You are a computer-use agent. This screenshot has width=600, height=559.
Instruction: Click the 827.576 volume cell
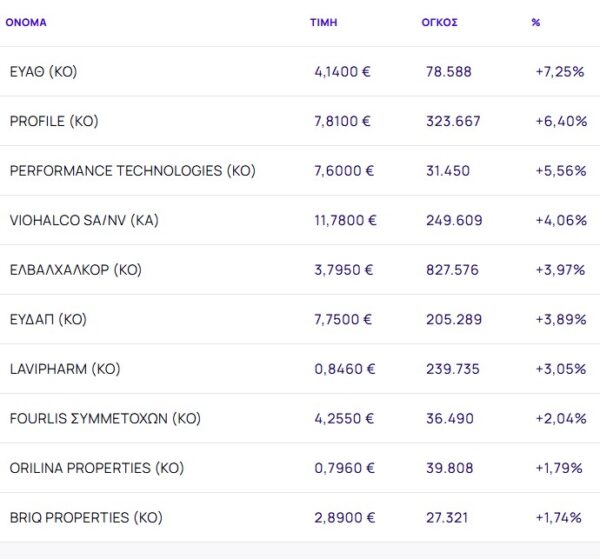(x=453, y=270)
